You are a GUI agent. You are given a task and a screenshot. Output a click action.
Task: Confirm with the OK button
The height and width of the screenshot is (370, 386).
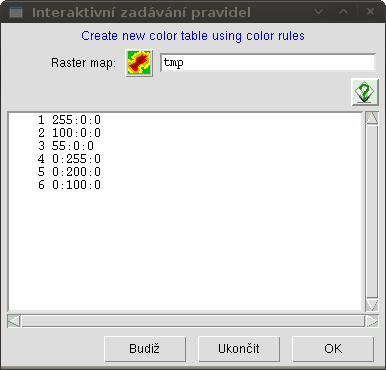pos(333,349)
